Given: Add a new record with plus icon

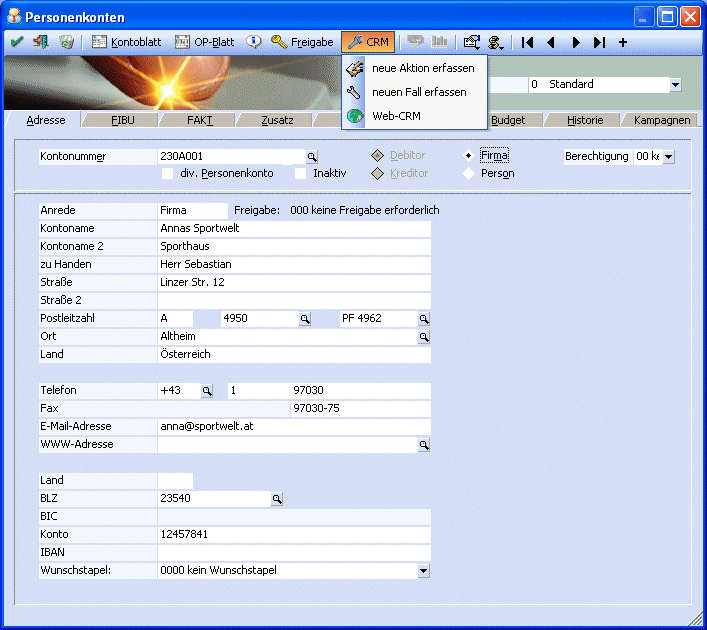Looking at the screenshot, I should [x=623, y=42].
